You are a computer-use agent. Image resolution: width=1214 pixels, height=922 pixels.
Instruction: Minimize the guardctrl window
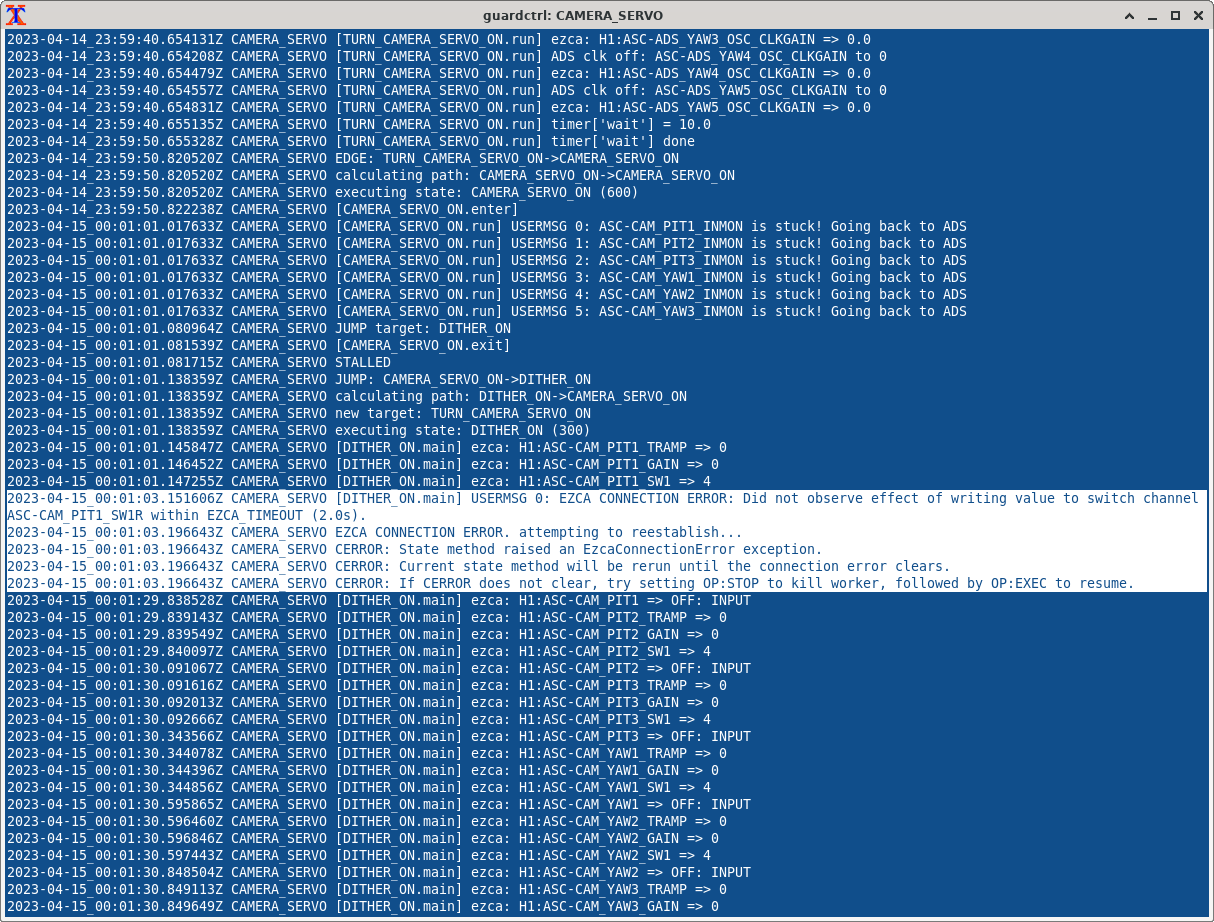(1152, 15)
